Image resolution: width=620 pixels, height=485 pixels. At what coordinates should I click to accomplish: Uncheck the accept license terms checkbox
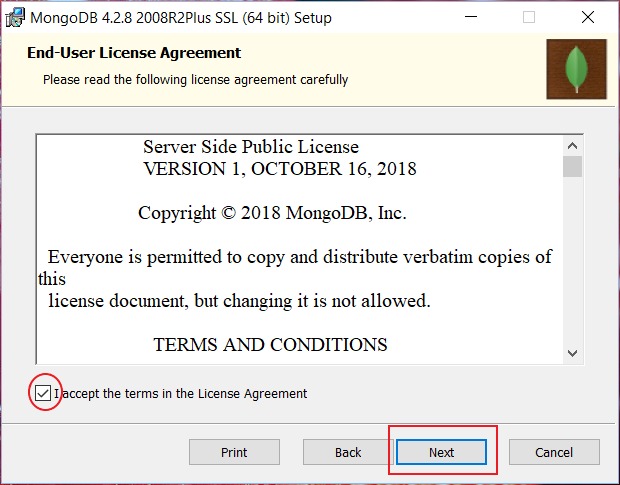tap(43, 393)
